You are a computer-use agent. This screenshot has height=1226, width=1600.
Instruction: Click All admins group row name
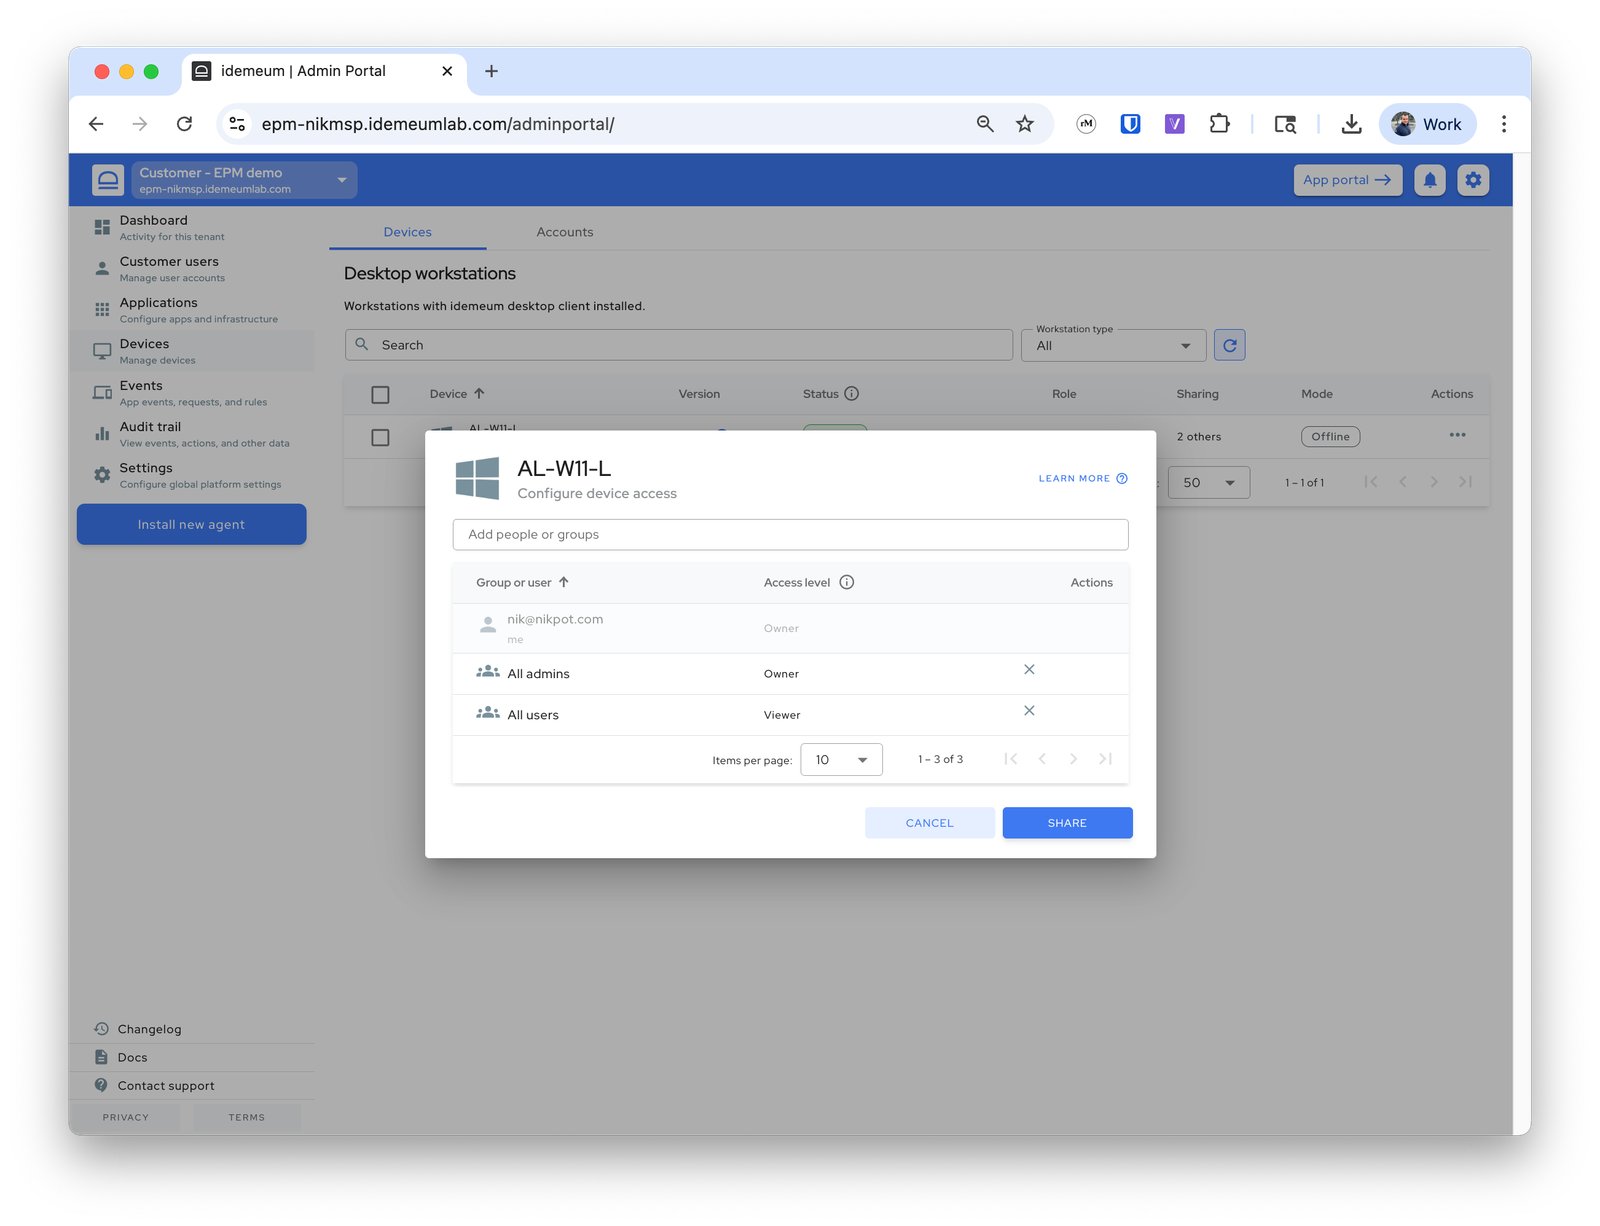click(538, 674)
